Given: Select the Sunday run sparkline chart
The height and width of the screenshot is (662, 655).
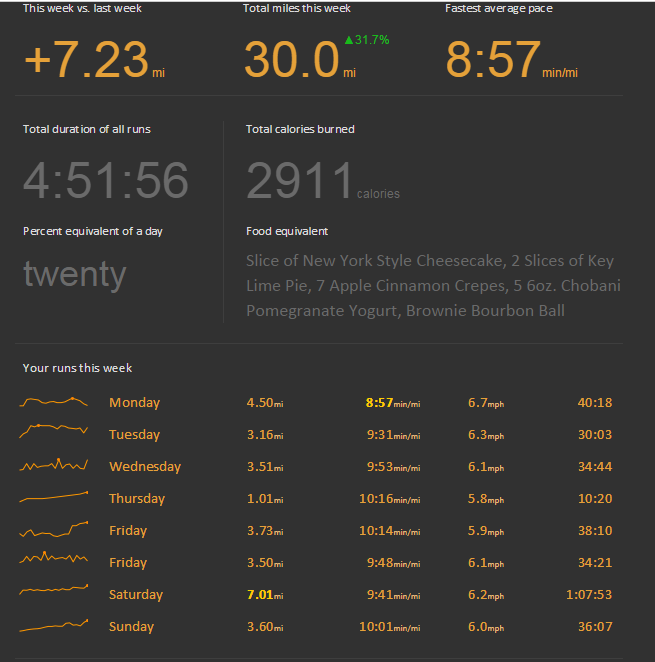Looking at the screenshot, I should click(x=54, y=625).
